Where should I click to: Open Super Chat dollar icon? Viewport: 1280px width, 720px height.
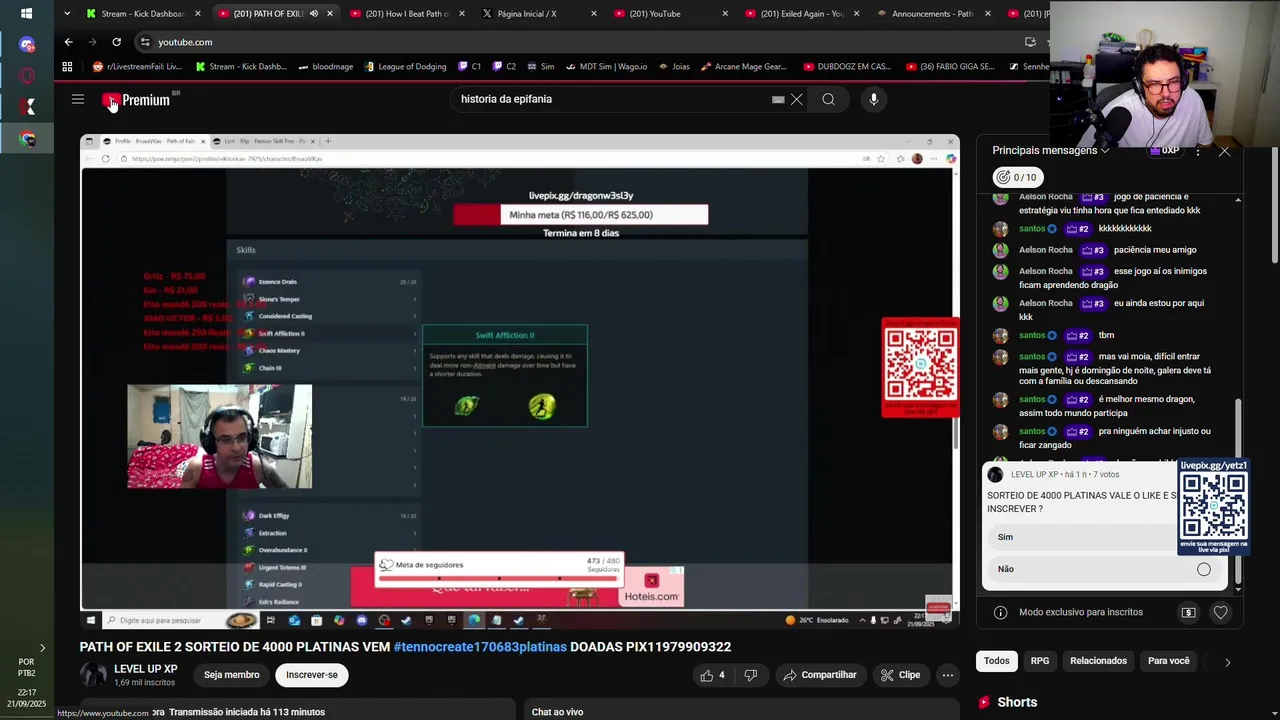tap(1188, 612)
